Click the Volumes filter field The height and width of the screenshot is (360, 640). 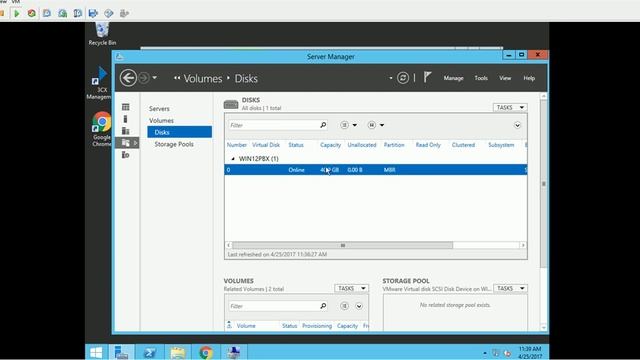point(273,306)
